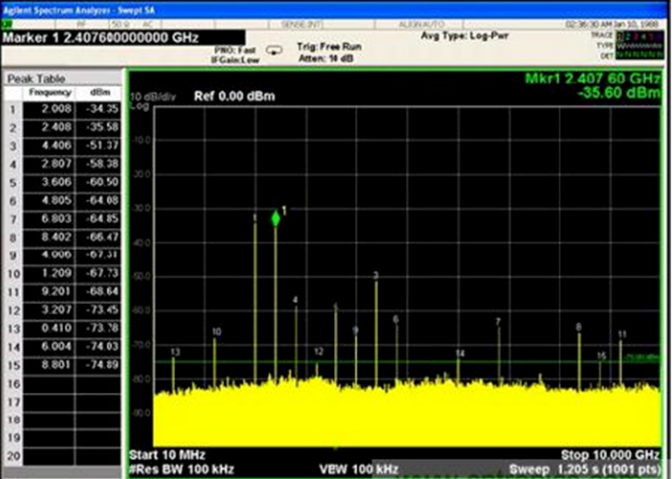Click the Stop 10.000 GHz frequency label
This screenshot has width=672, height=479.
coord(610,453)
